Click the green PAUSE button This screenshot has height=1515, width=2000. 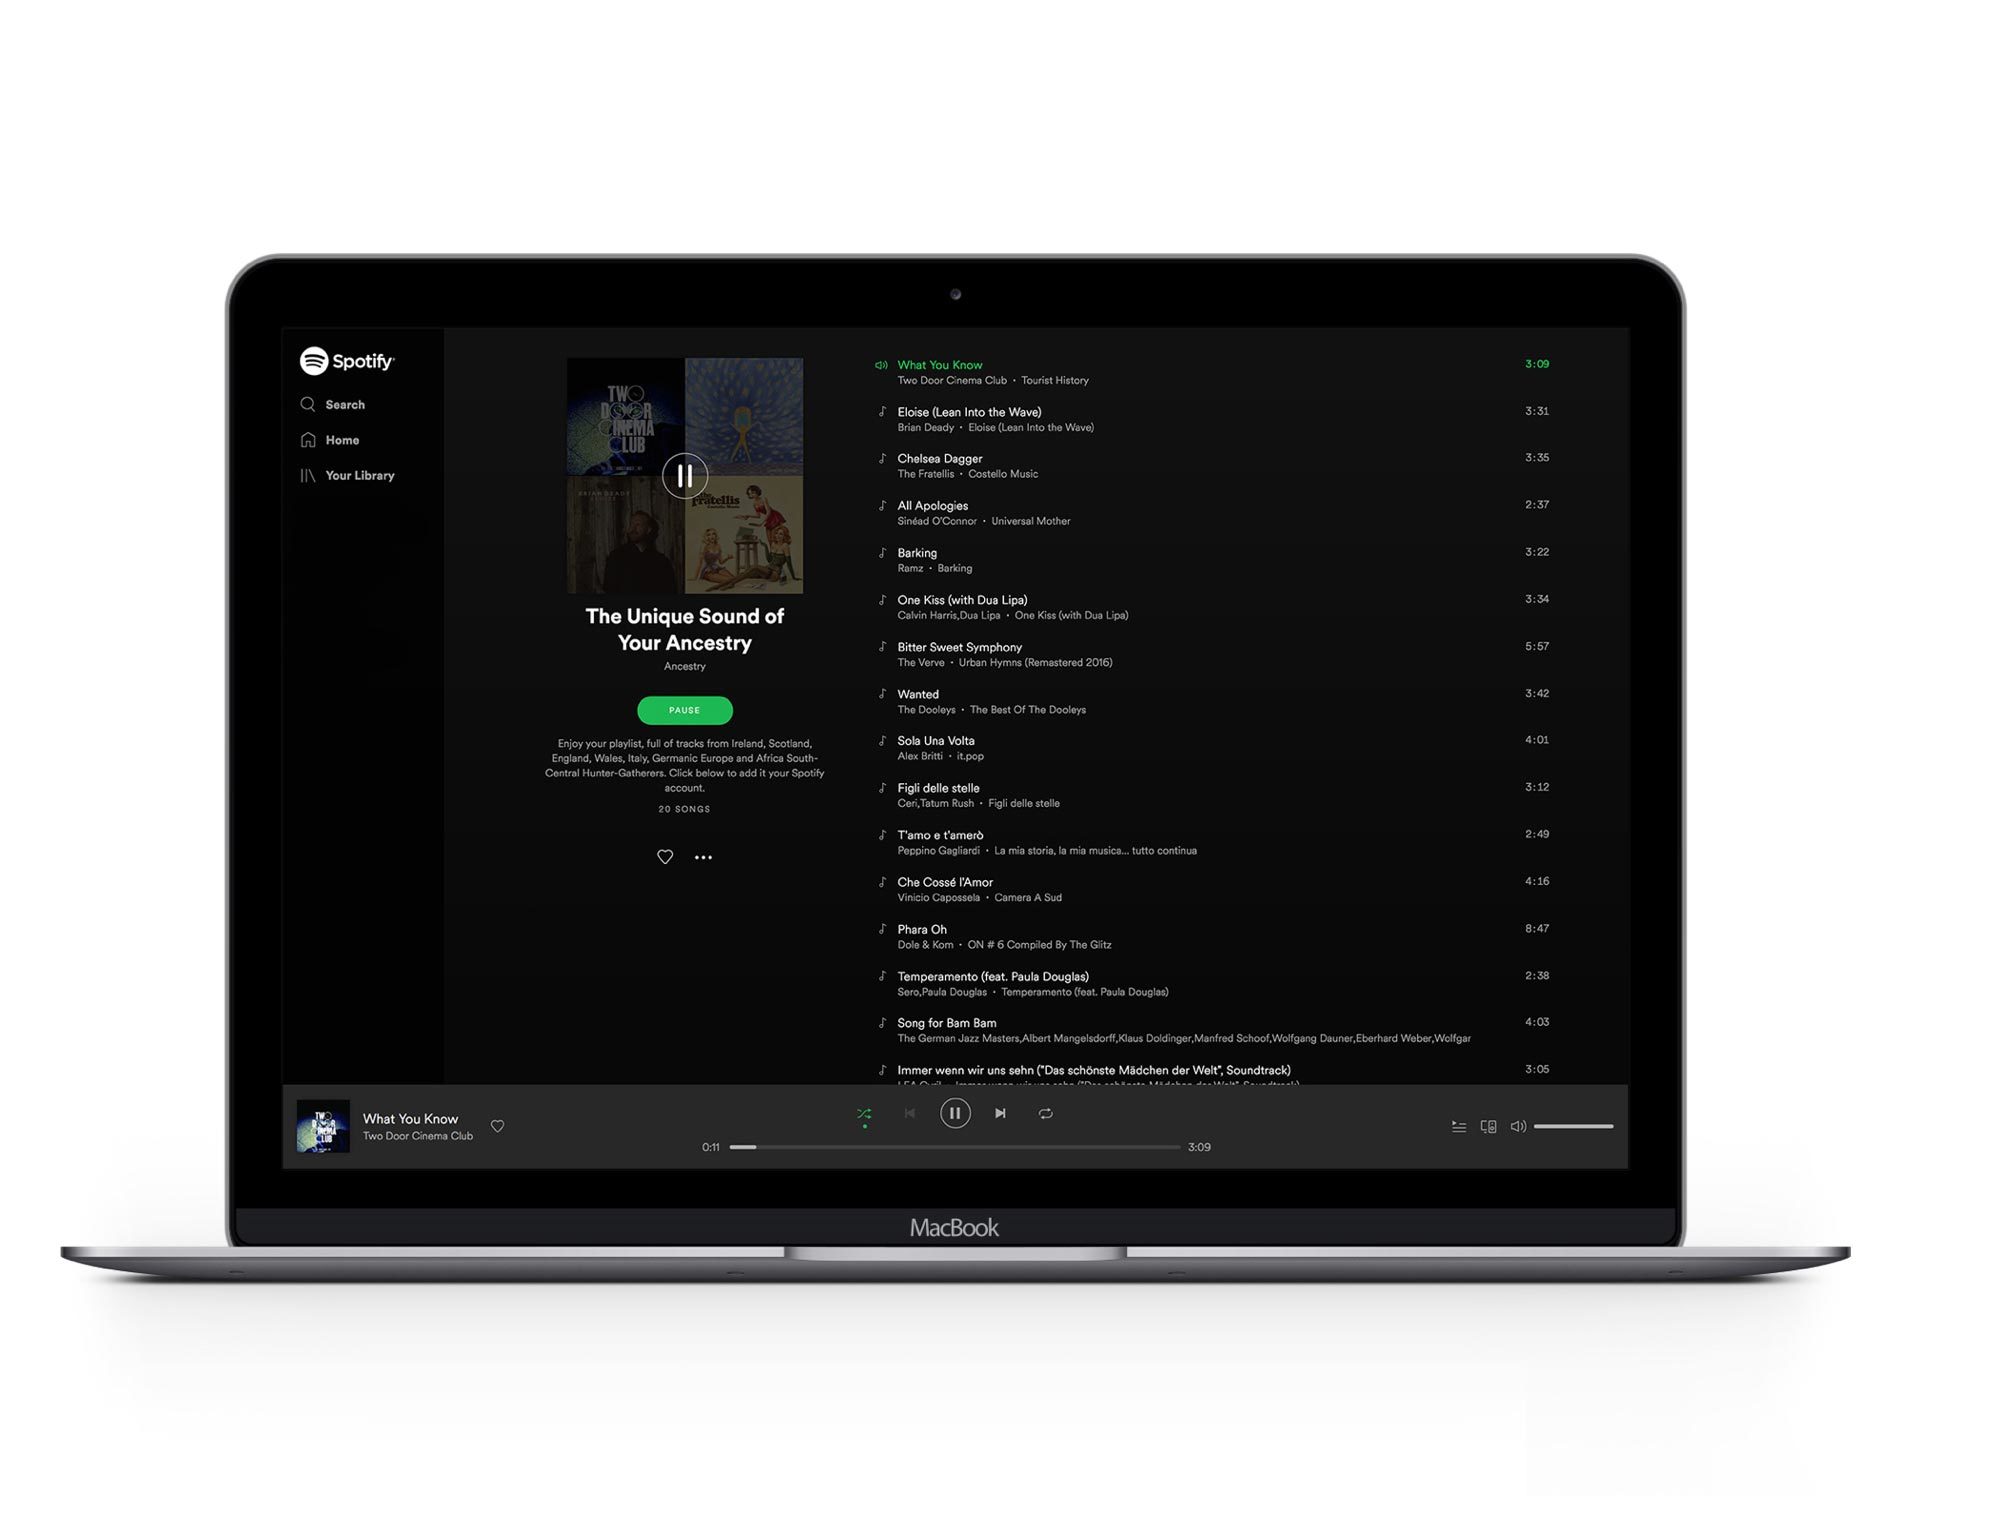click(x=685, y=710)
